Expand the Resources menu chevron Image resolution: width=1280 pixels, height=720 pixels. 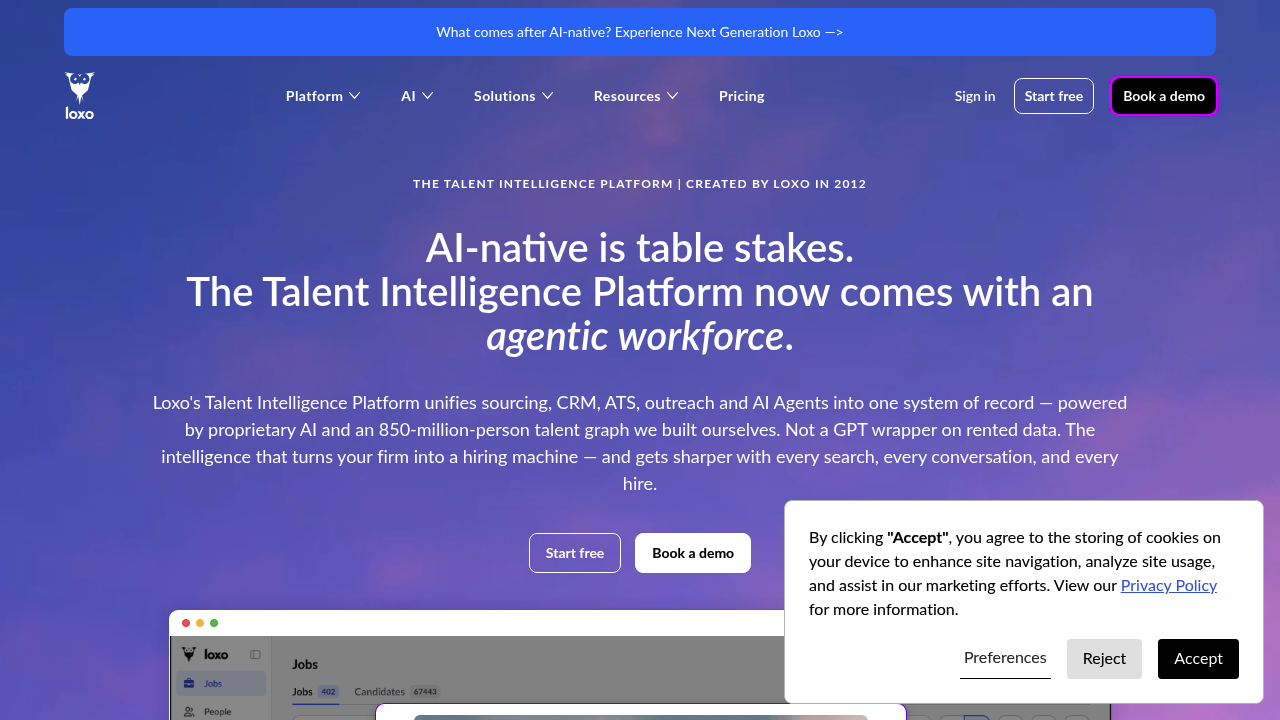click(x=673, y=96)
